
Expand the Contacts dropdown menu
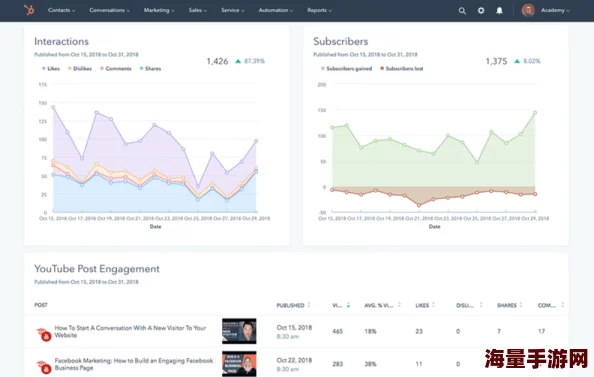pyautogui.click(x=61, y=10)
